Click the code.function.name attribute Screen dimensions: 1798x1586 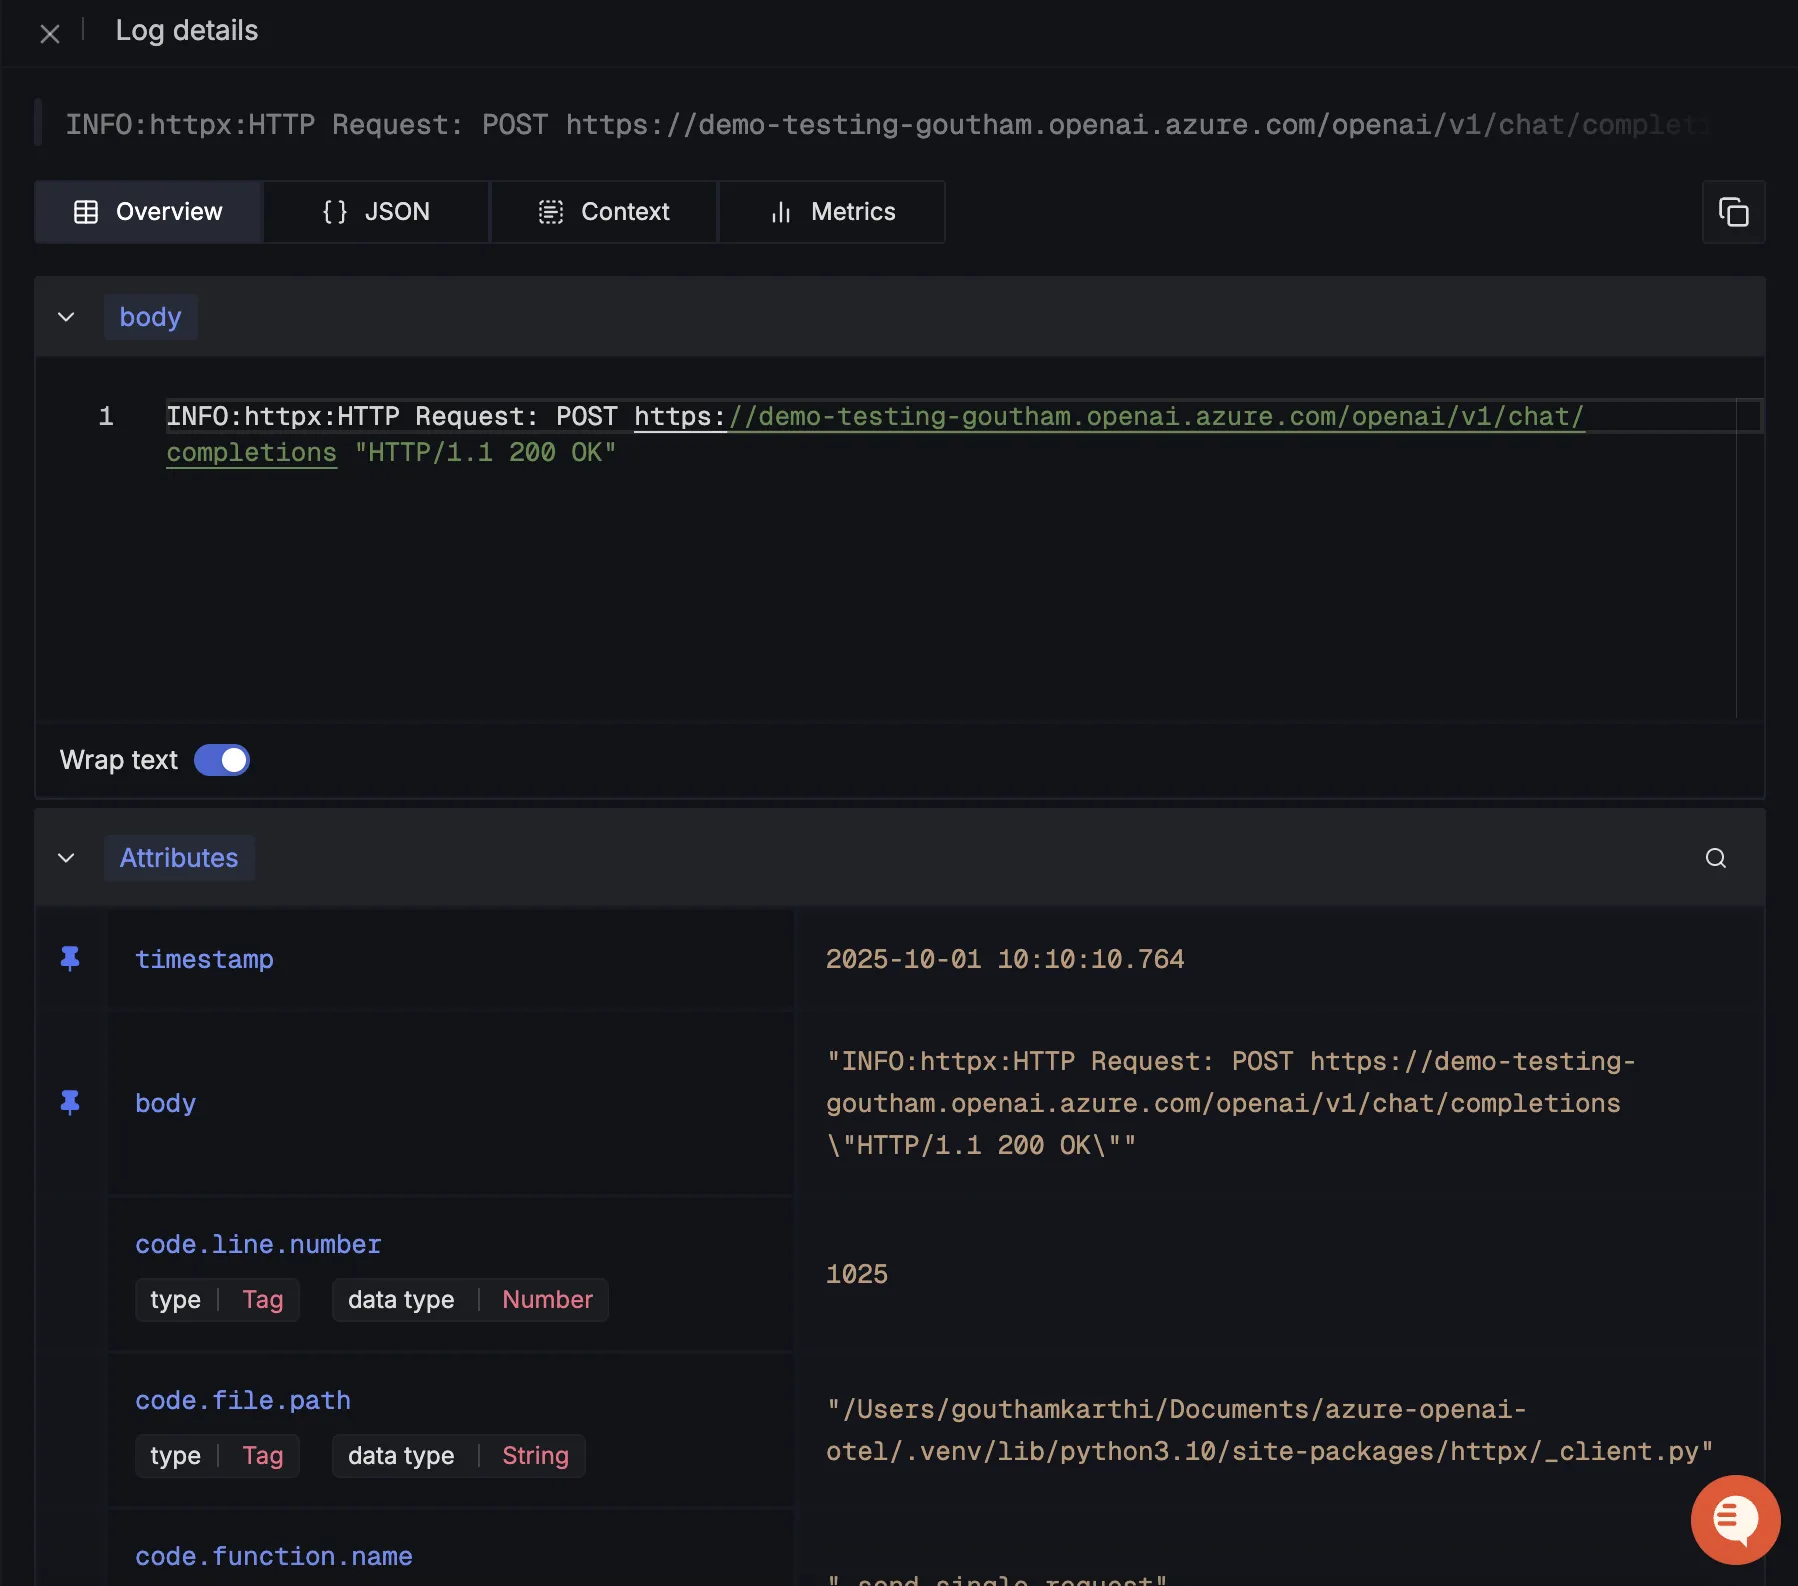tap(274, 1557)
